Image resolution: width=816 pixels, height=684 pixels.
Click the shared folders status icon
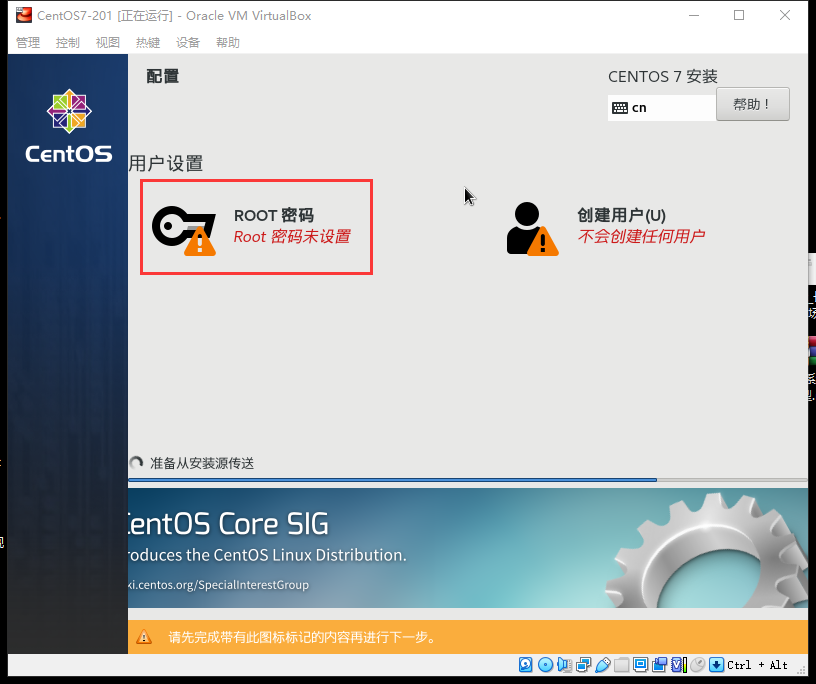(621, 665)
